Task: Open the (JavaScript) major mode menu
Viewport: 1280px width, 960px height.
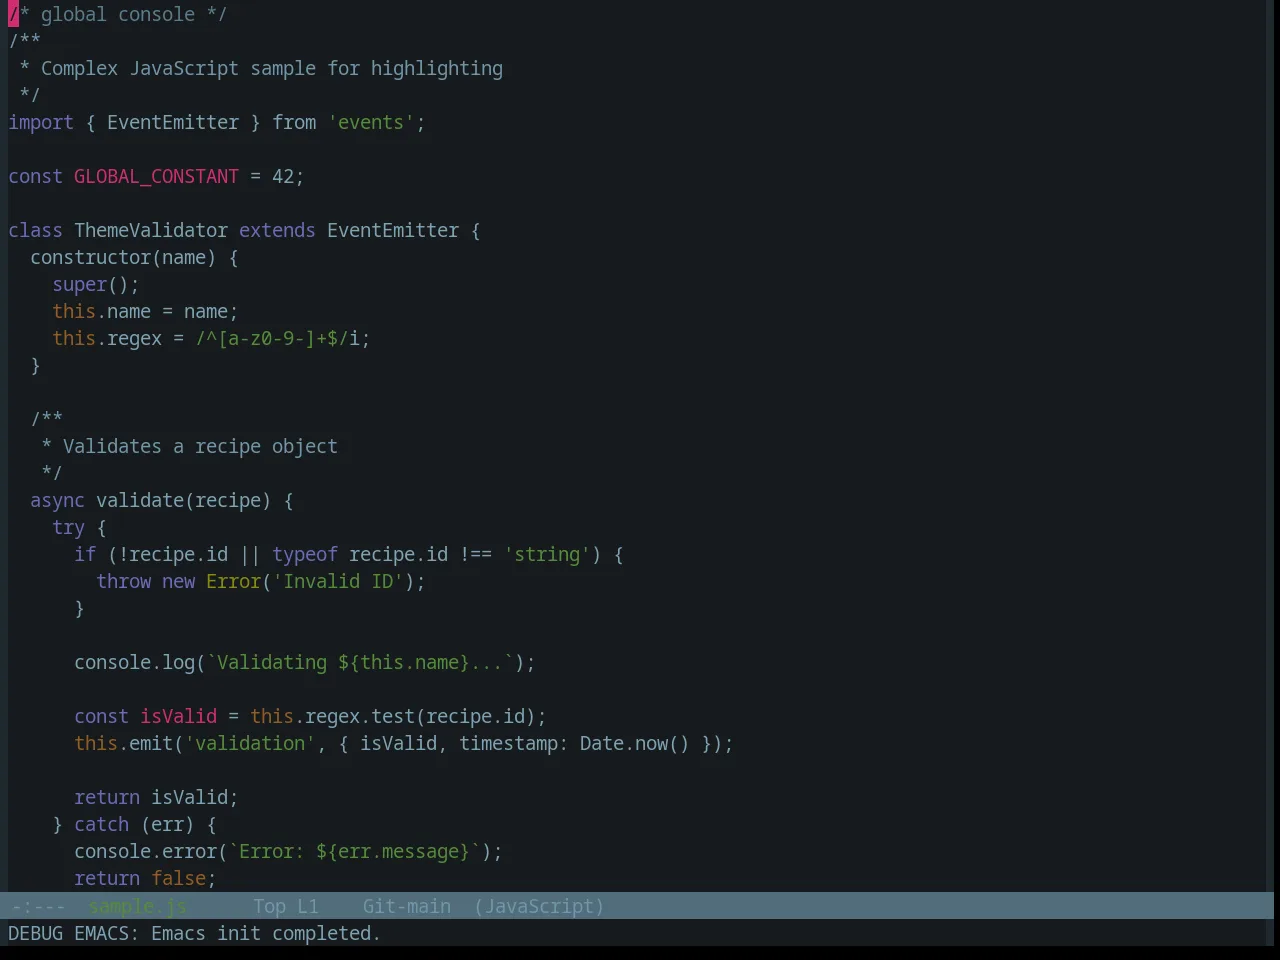Action: 539,906
